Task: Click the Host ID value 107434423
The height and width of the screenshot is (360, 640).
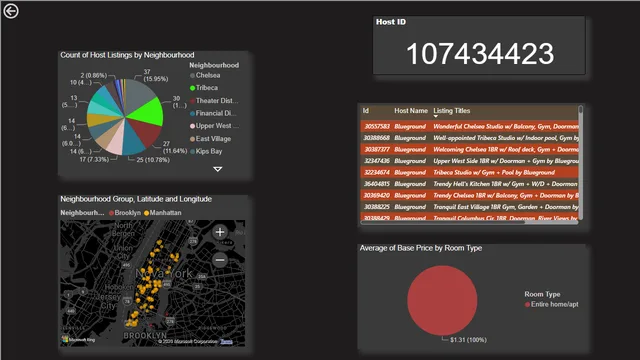Action: coord(480,54)
